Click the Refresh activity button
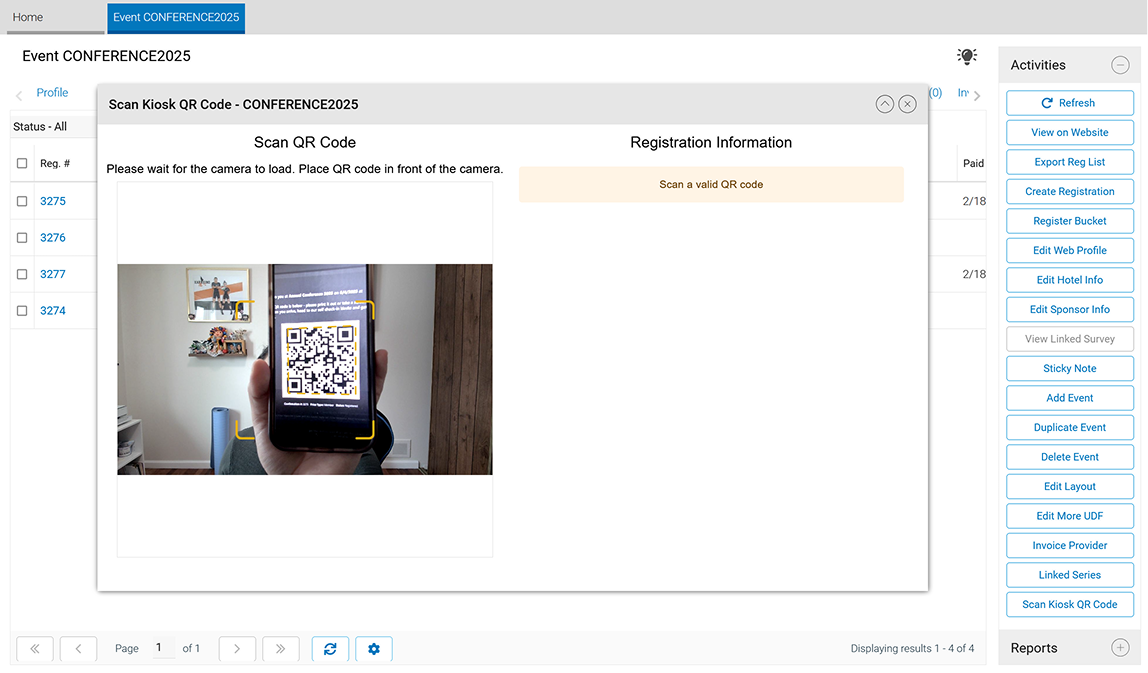Viewport: 1148px width, 673px height. point(1070,103)
